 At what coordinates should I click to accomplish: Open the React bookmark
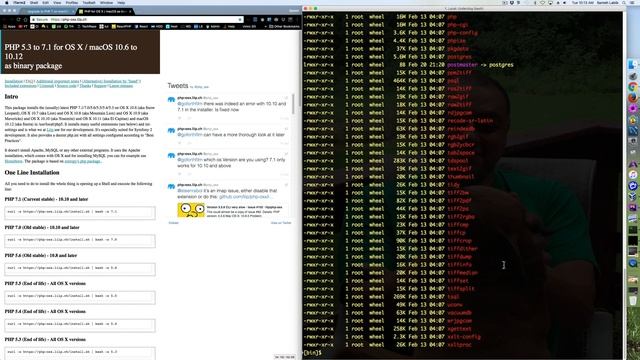coord(141,27)
